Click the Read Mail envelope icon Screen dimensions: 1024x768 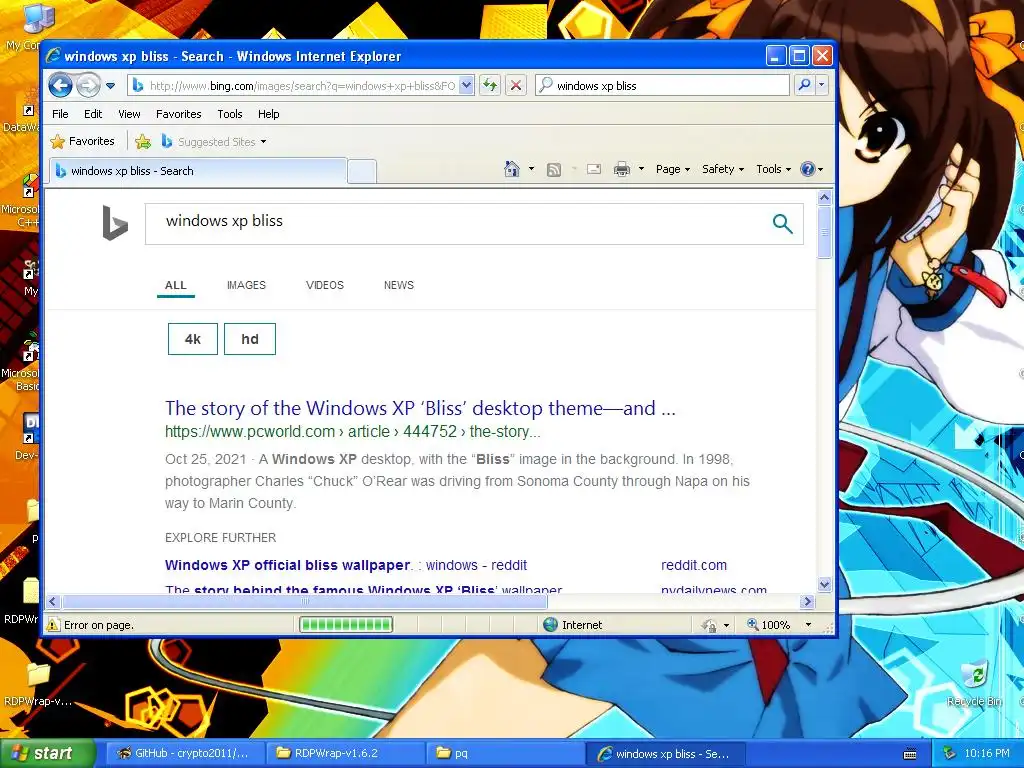tap(594, 169)
